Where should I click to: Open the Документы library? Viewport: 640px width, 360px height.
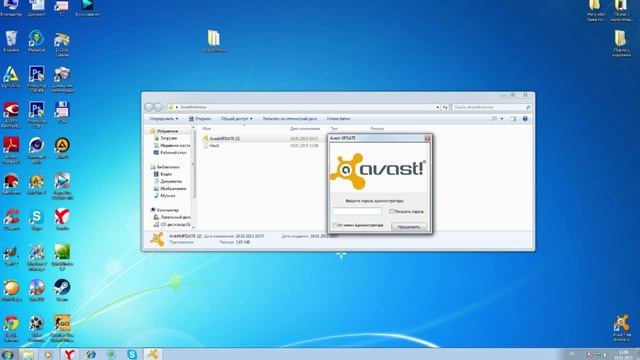[167, 181]
